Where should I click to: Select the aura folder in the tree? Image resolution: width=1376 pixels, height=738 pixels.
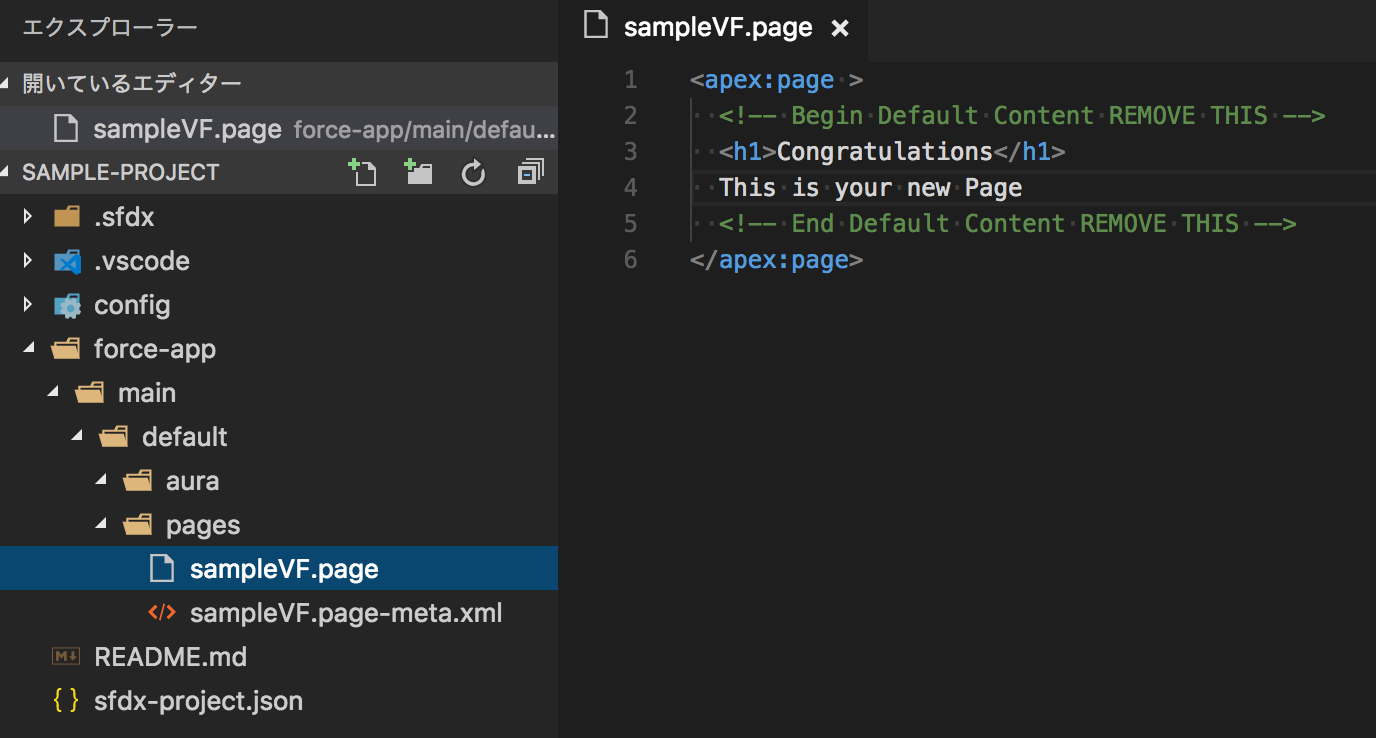point(192,481)
